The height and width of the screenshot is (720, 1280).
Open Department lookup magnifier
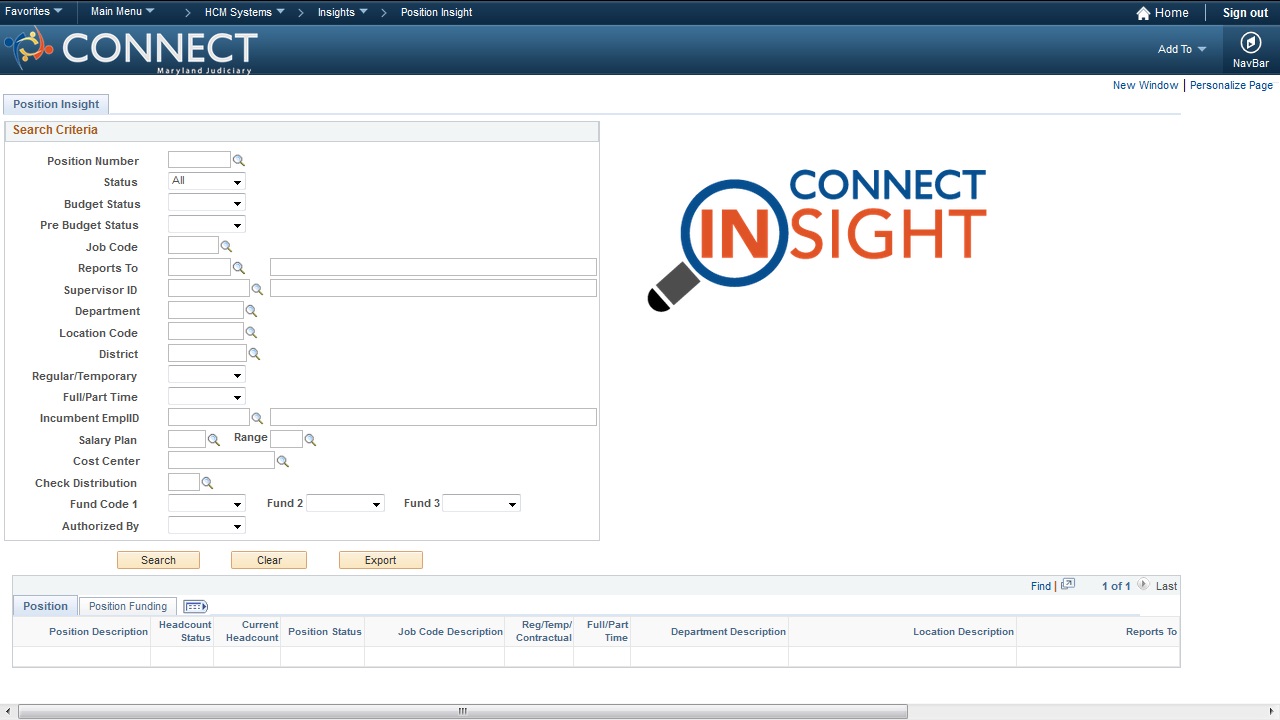251,311
